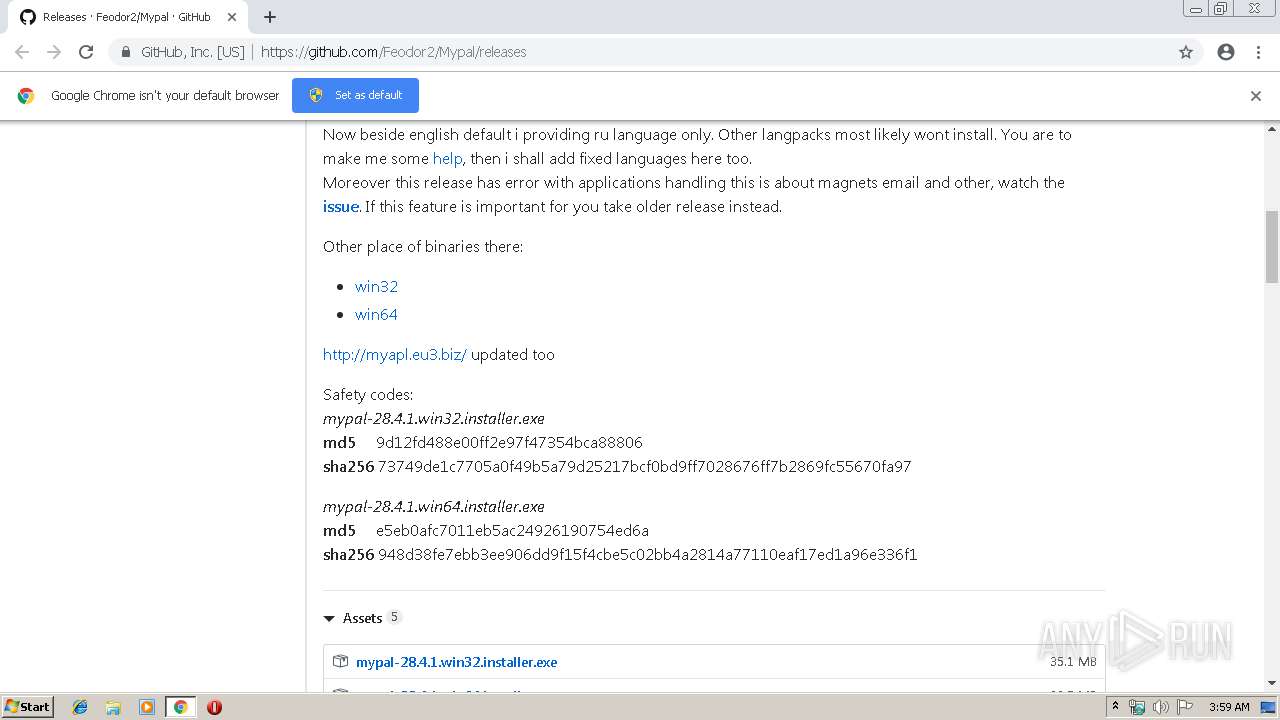The height and width of the screenshot is (720, 1280).
Task: Open the Chrome profile avatar menu
Action: click(x=1226, y=52)
